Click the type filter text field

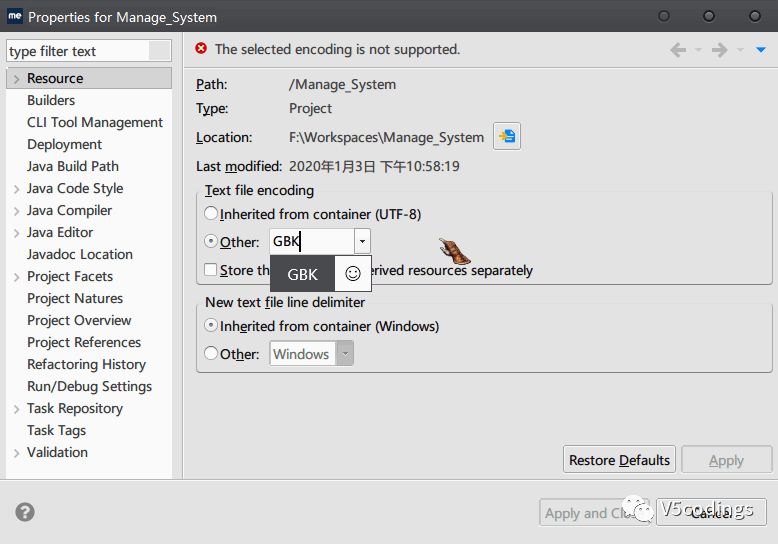tap(78, 51)
